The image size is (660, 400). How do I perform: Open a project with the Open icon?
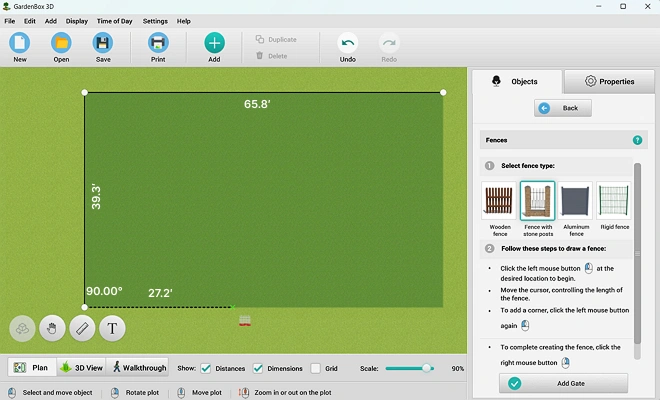pos(61,43)
